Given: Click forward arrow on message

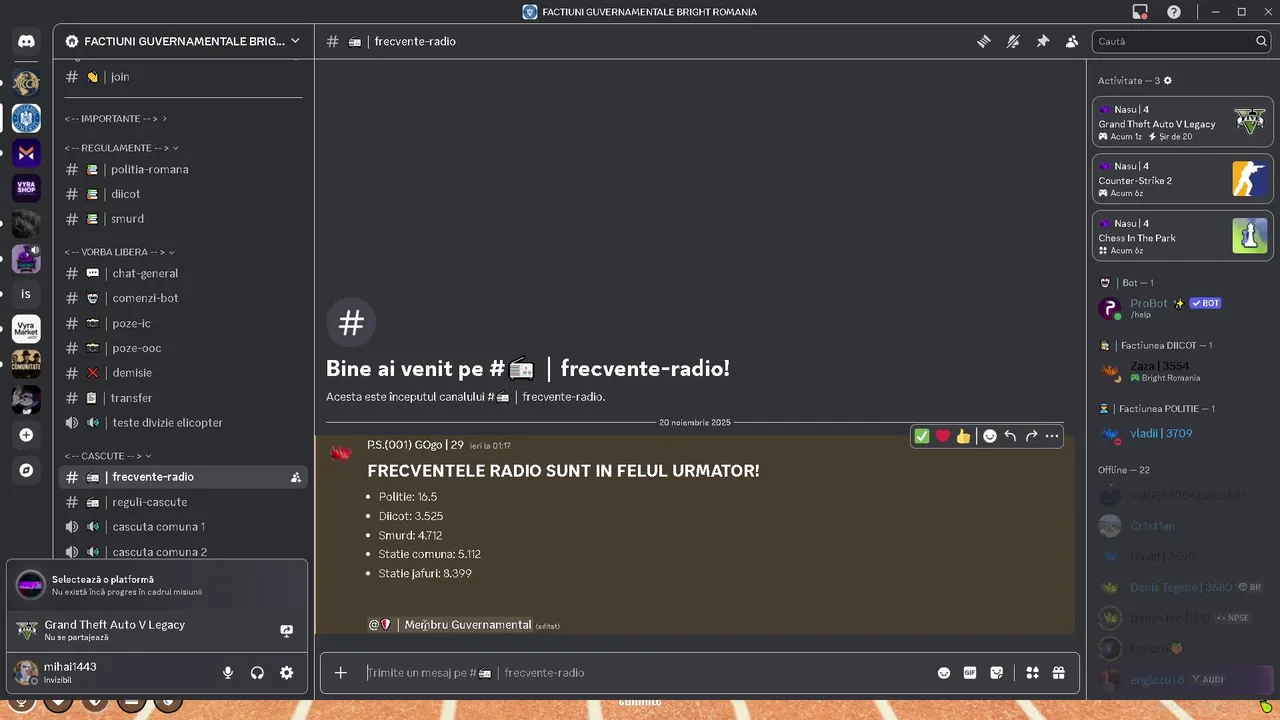Looking at the screenshot, I should pyautogui.click(x=1031, y=436).
